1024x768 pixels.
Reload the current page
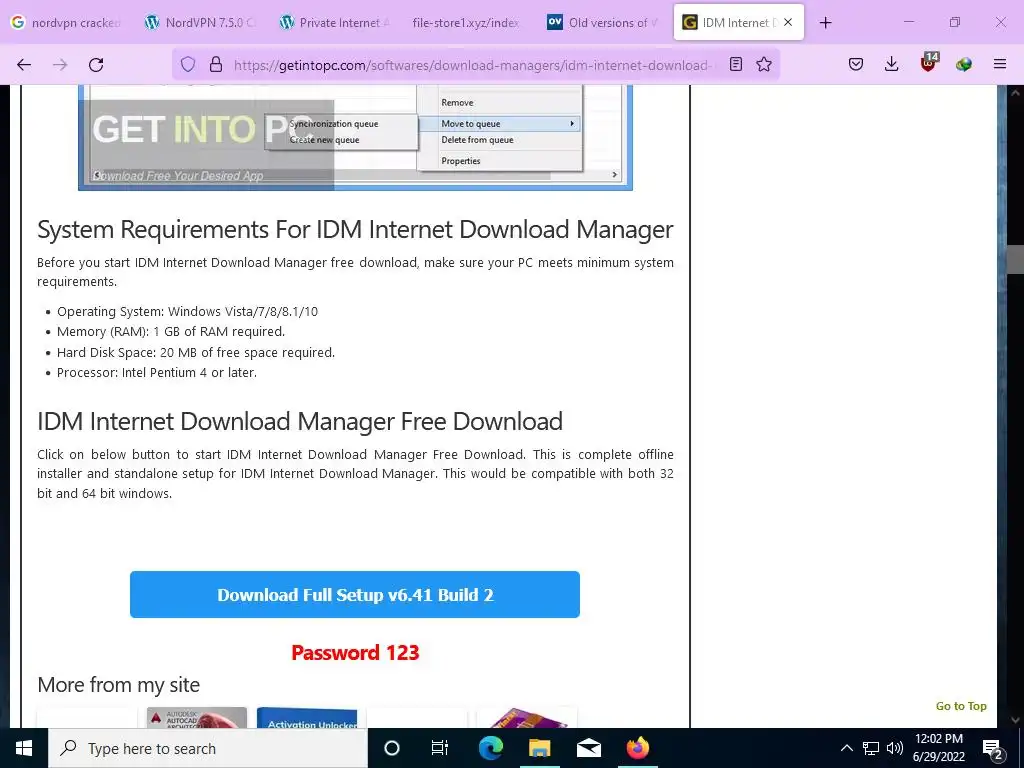coord(96,64)
